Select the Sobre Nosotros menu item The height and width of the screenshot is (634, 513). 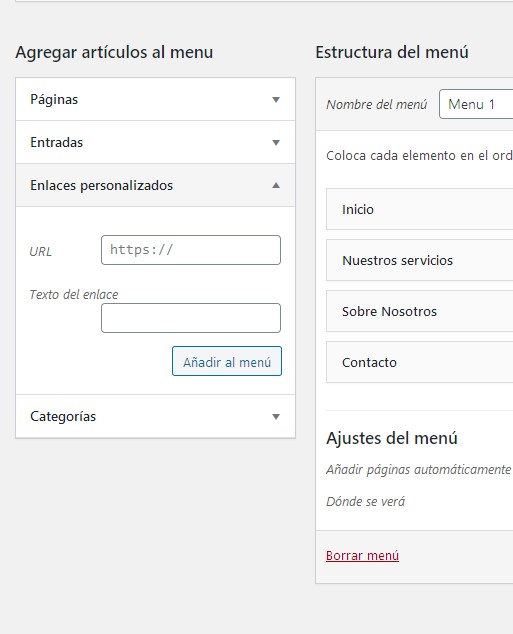(x=420, y=311)
